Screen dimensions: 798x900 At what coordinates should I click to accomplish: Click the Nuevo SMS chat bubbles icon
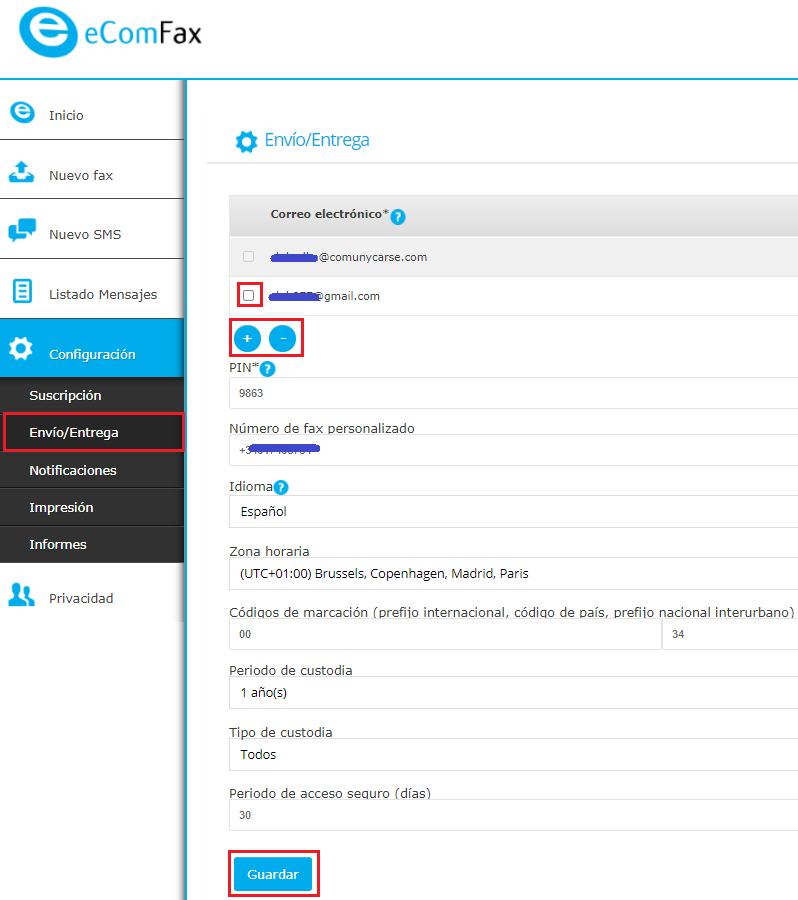pos(22,231)
